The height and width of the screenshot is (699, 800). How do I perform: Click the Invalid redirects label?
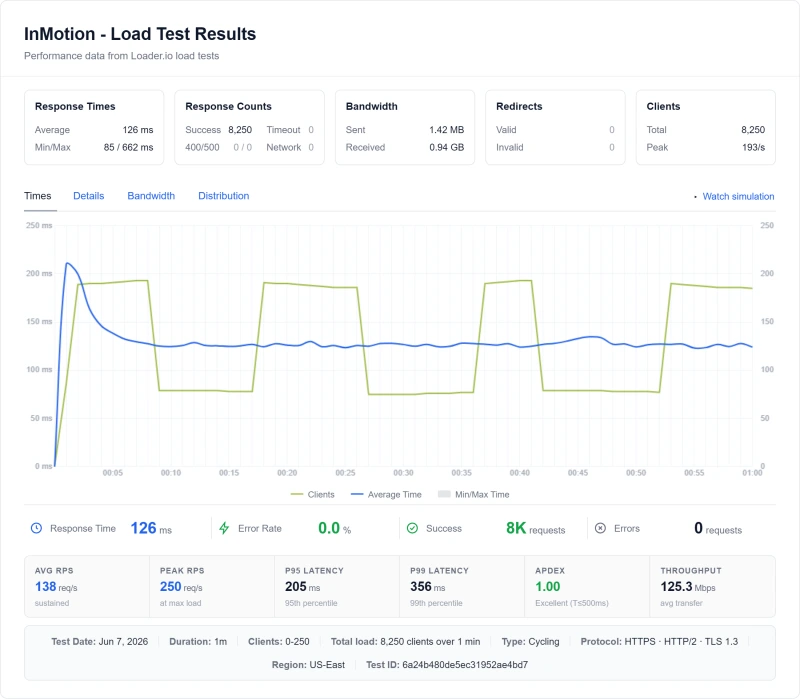510,147
